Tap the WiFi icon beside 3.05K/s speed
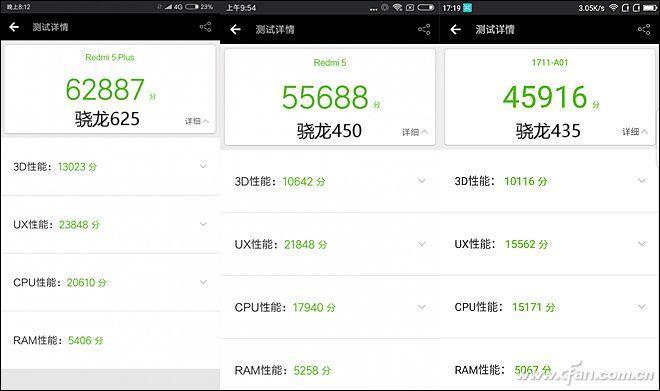This screenshot has height=391, width=660. pos(614,8)
